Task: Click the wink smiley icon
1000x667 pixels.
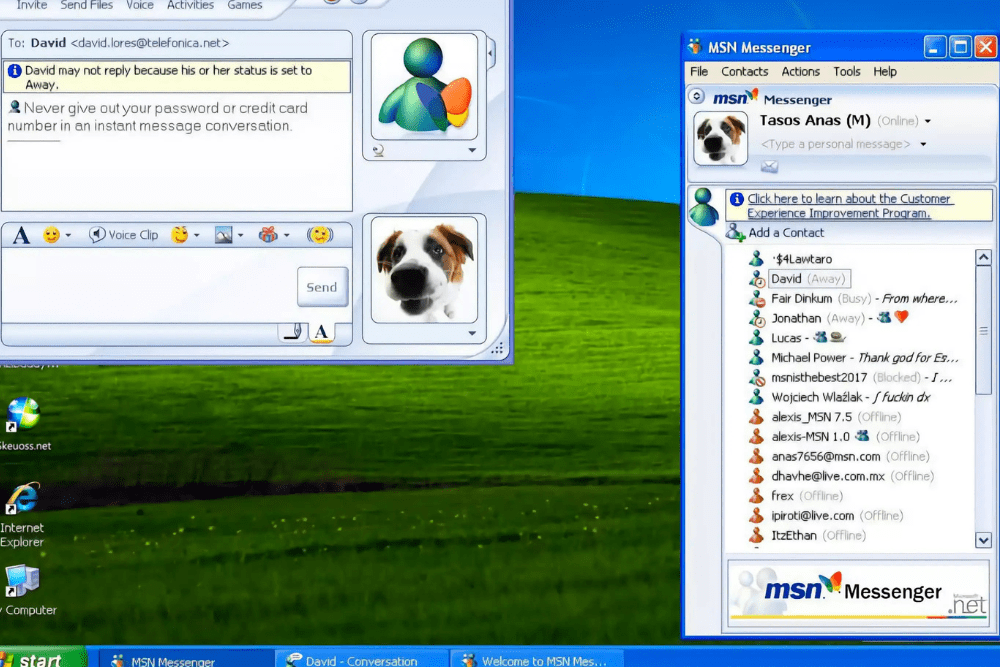Action: 180,235
